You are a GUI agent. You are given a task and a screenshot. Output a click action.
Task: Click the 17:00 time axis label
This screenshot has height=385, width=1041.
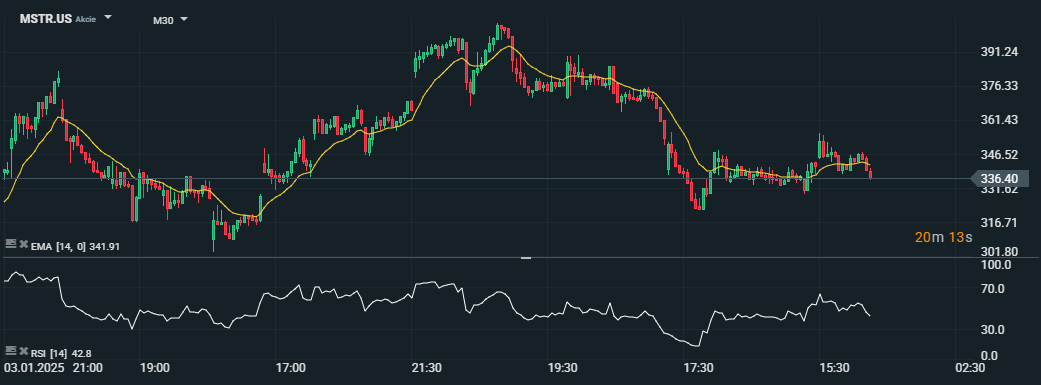pyautogui.click(x=290, y=368)
